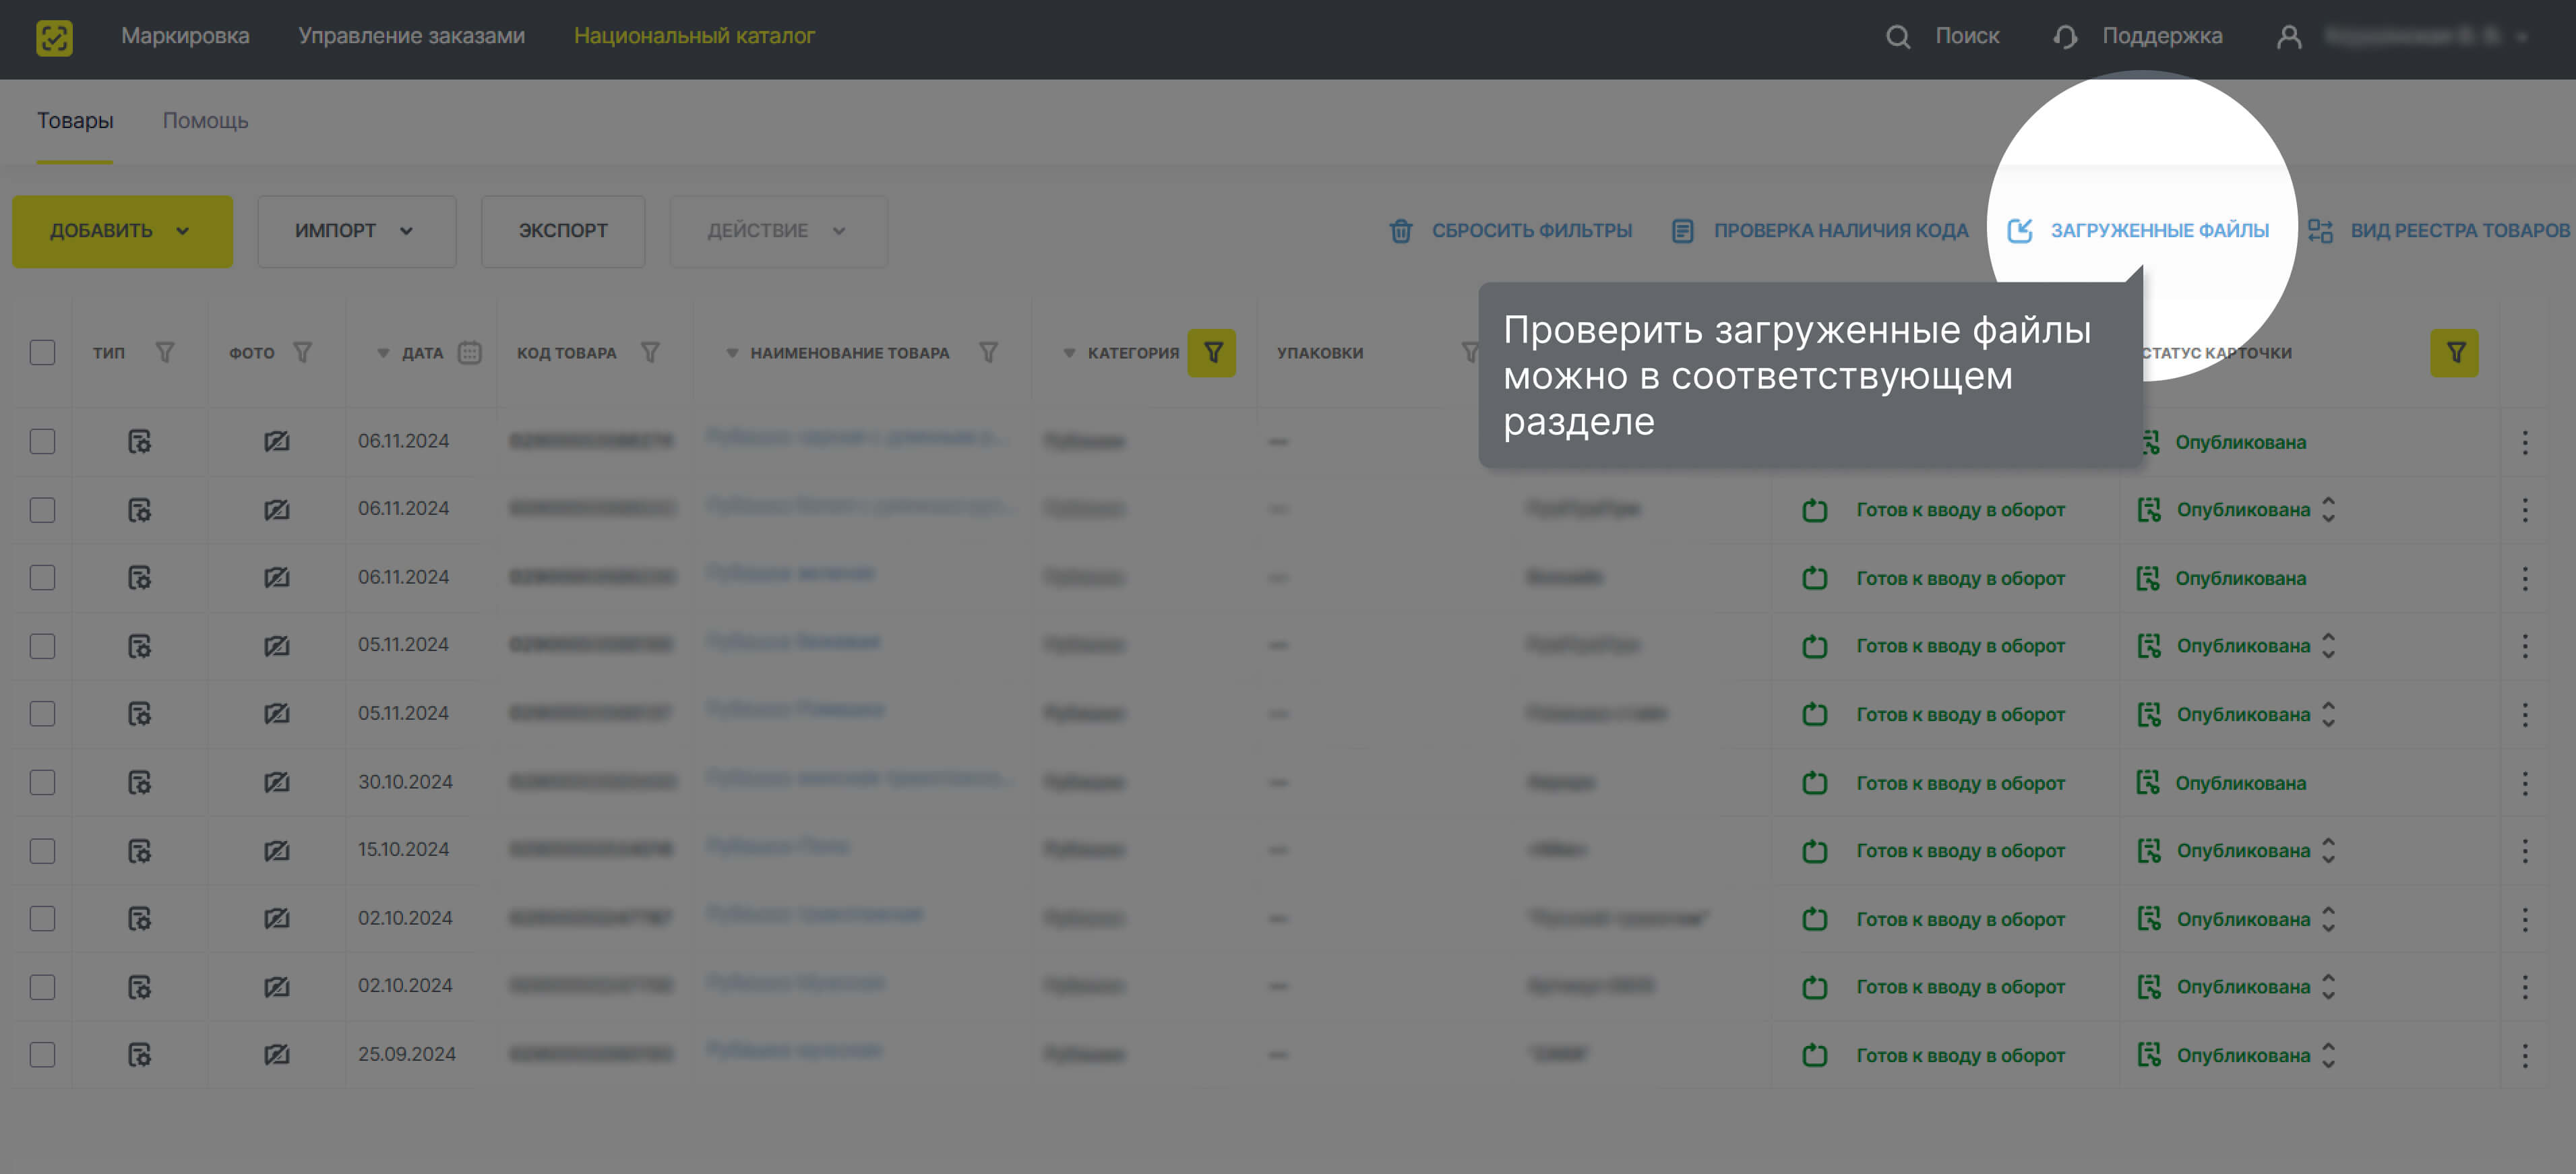2576x1174 pixels.
Task: Click the search magnifier icon in header
Action: coord(1897,37)
